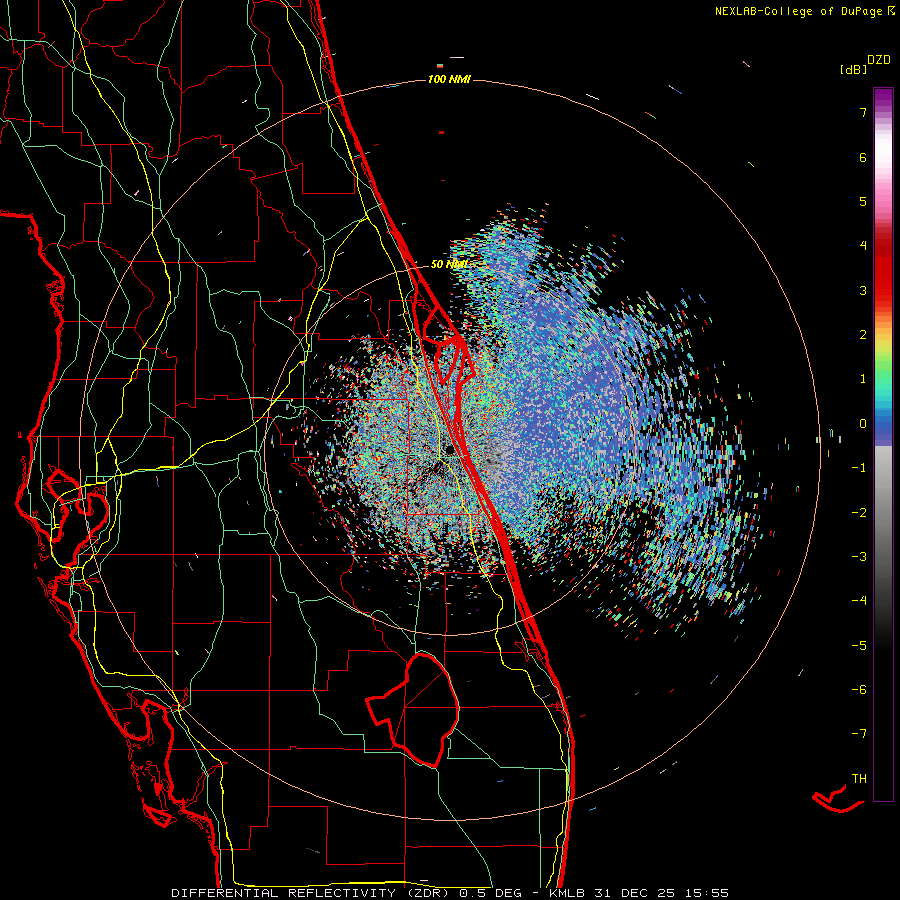Click the -1 dB tick on the color scale
Screen dimensions: 900x900
coord(859,468)
